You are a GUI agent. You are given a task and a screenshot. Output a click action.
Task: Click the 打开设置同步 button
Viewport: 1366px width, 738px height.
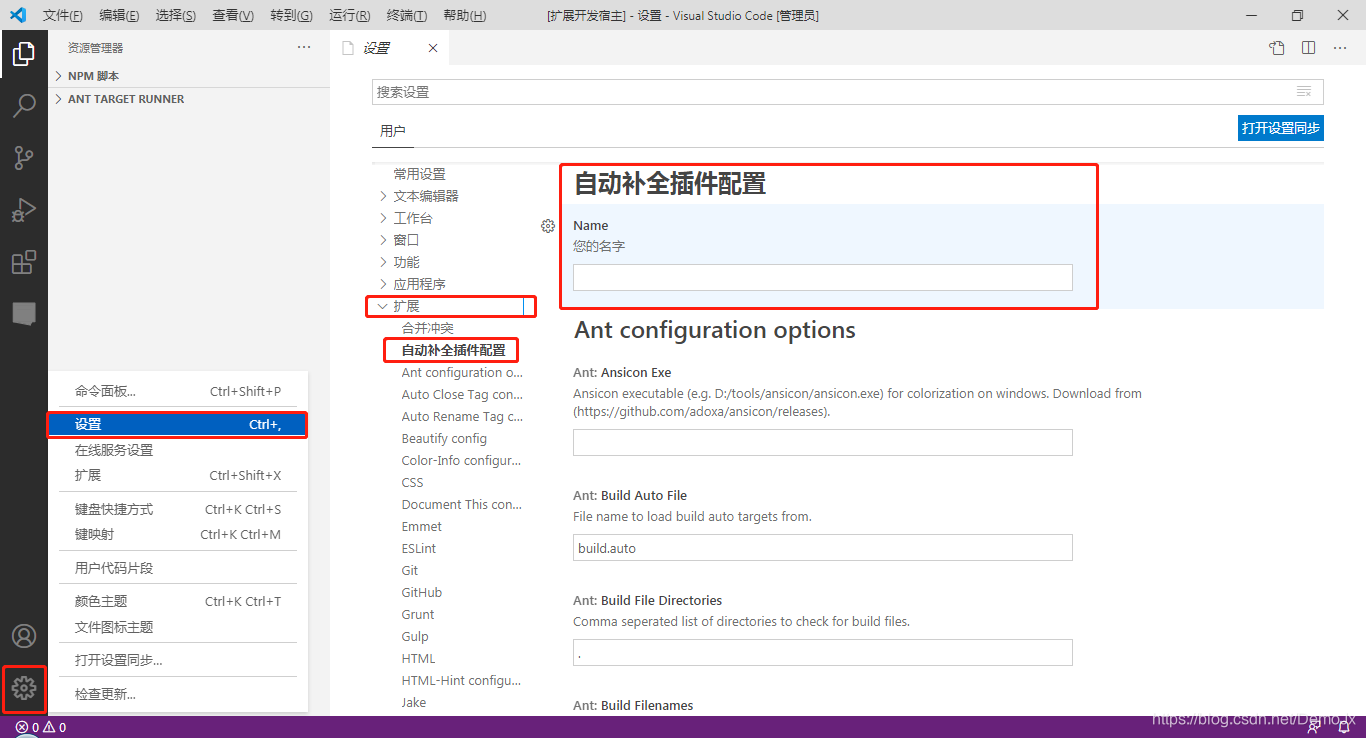[x=1281, y=128]
